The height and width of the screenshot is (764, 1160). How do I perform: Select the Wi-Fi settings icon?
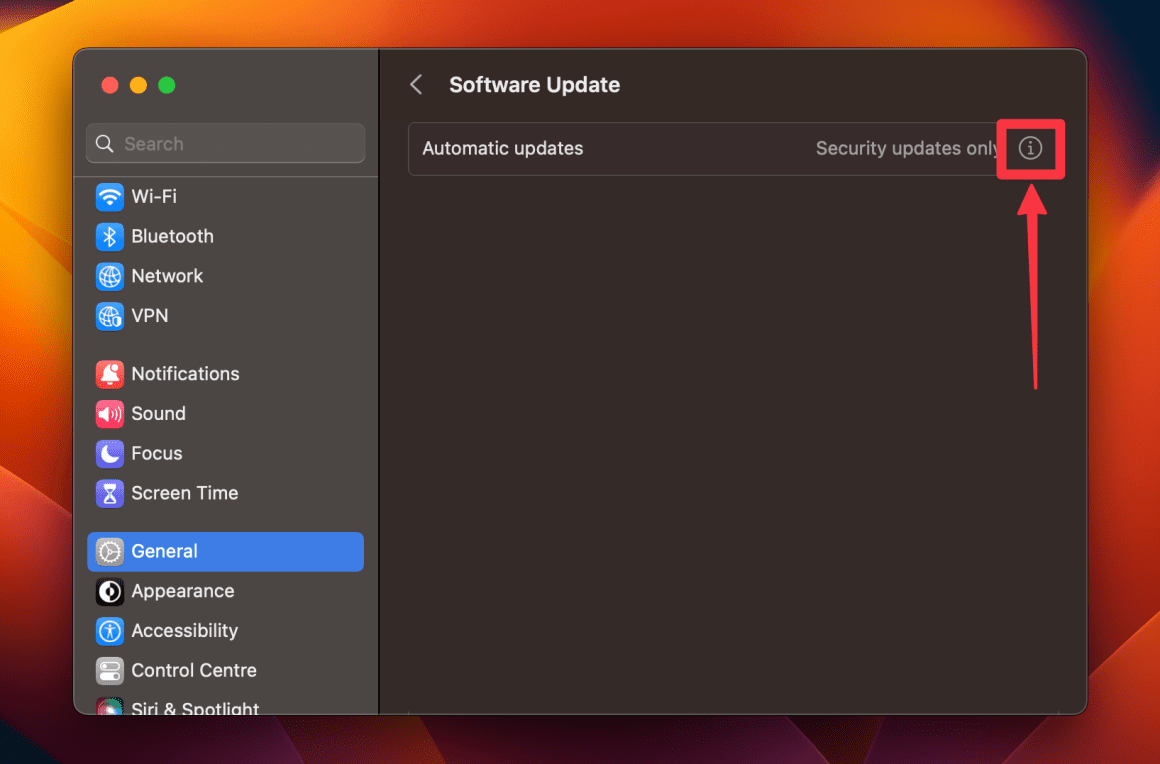coord(109,196)
